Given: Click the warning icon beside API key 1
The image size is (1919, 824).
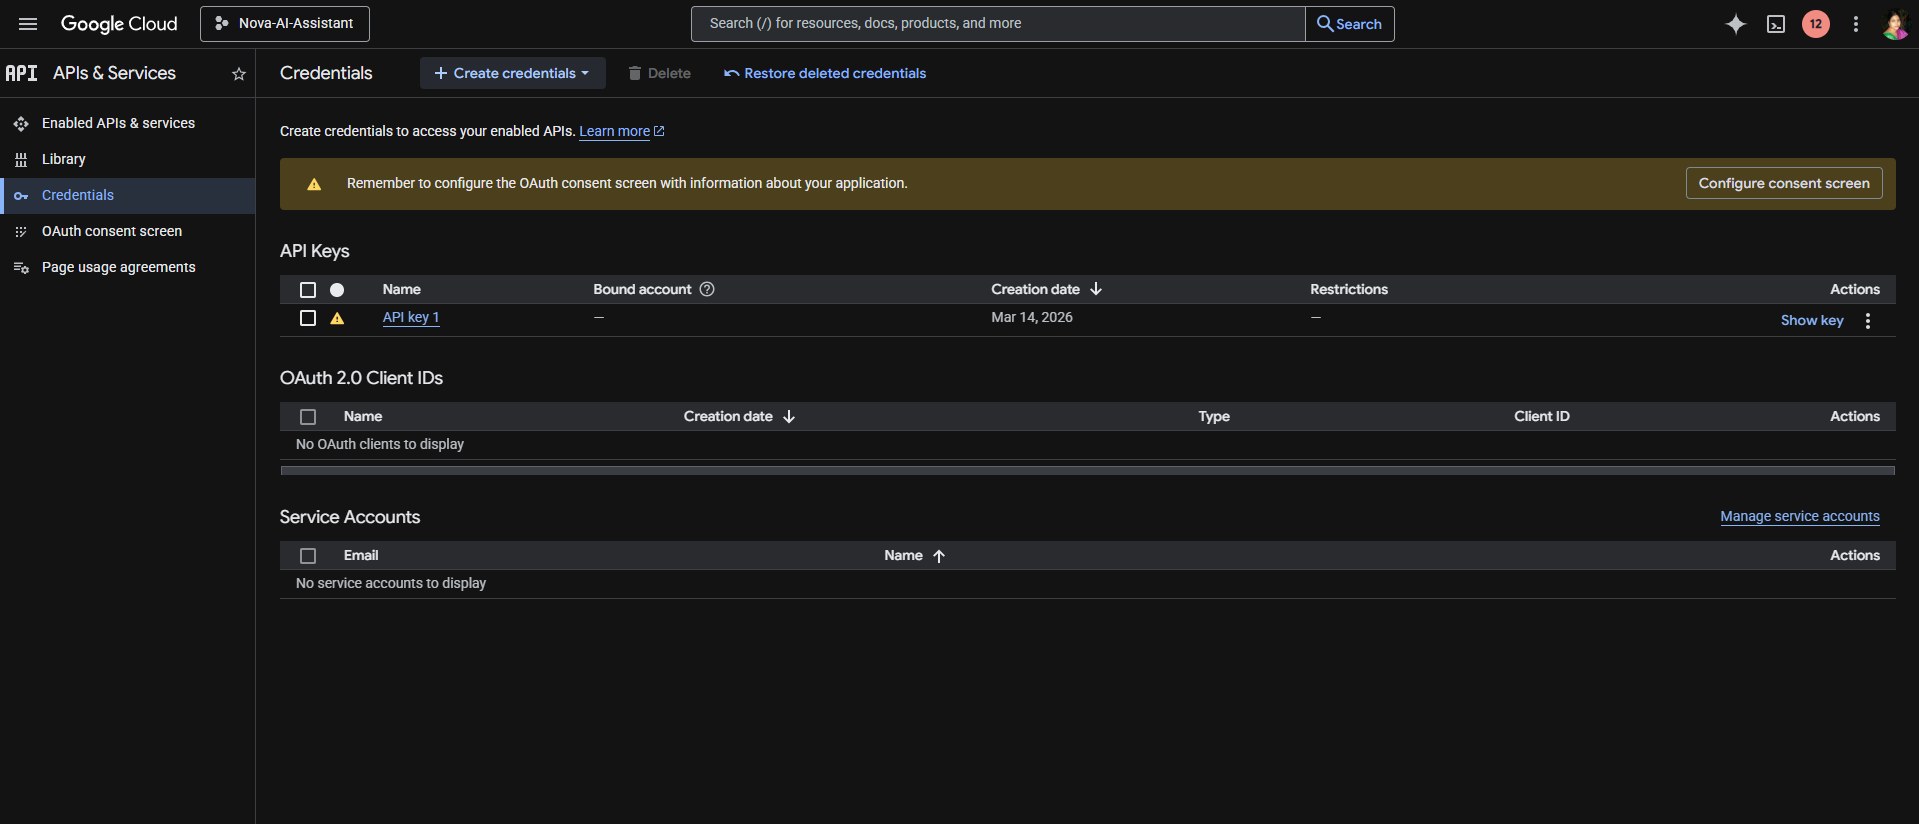Looking at the screenshot, I should click(337, 318).
